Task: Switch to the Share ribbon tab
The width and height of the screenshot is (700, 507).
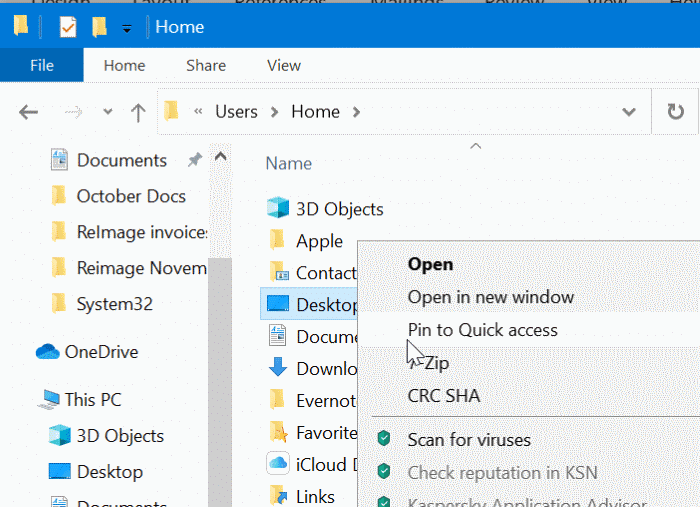Action: click(x=206, y=66)
